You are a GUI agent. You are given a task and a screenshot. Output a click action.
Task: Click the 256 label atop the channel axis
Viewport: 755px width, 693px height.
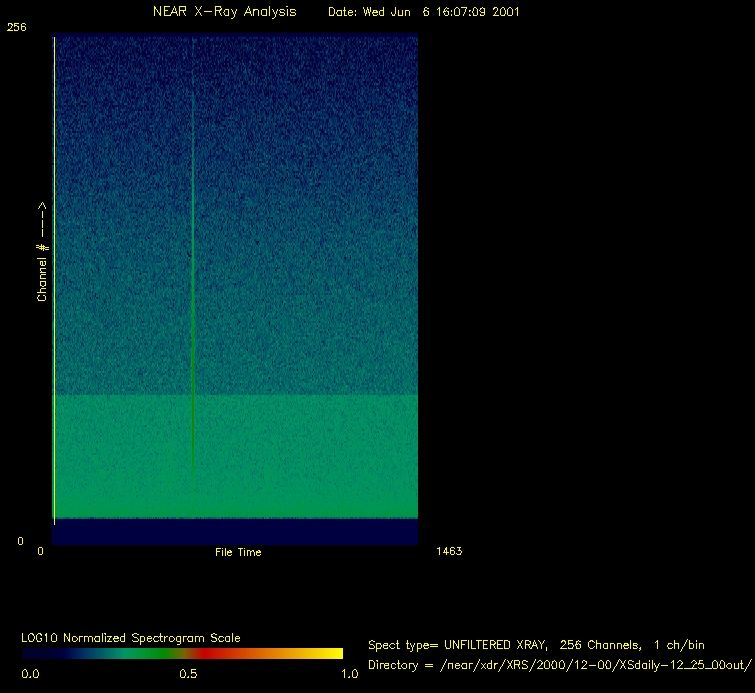click(x=16, y=28)
